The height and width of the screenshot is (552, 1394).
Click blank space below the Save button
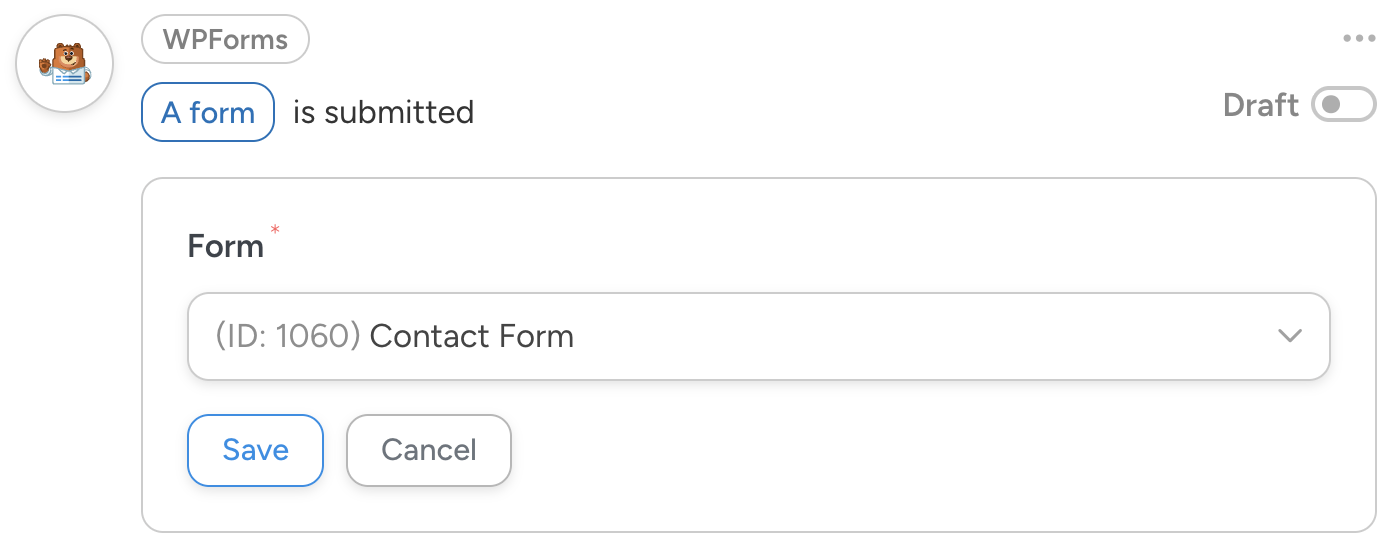[x=255, y=508]
